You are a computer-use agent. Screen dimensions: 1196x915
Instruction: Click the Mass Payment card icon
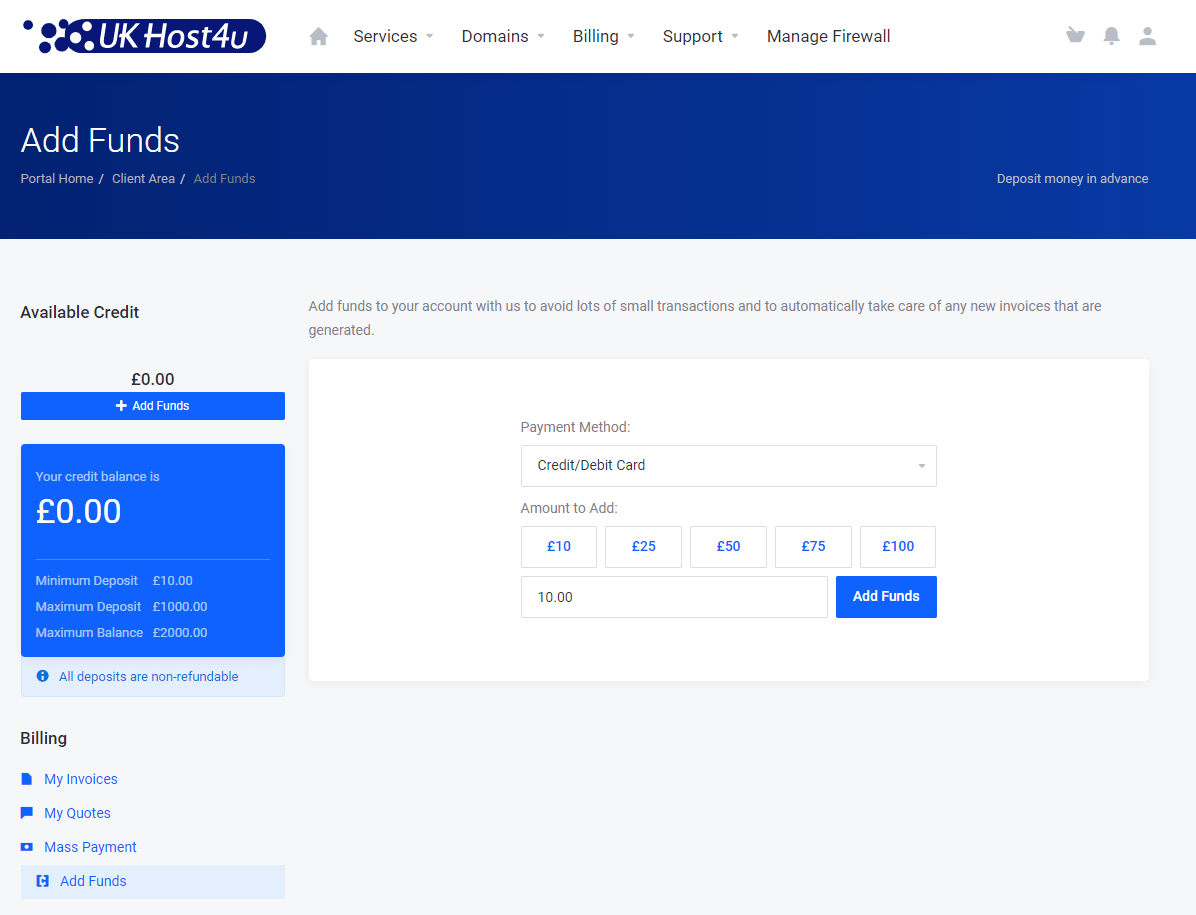tap(26, 846)
